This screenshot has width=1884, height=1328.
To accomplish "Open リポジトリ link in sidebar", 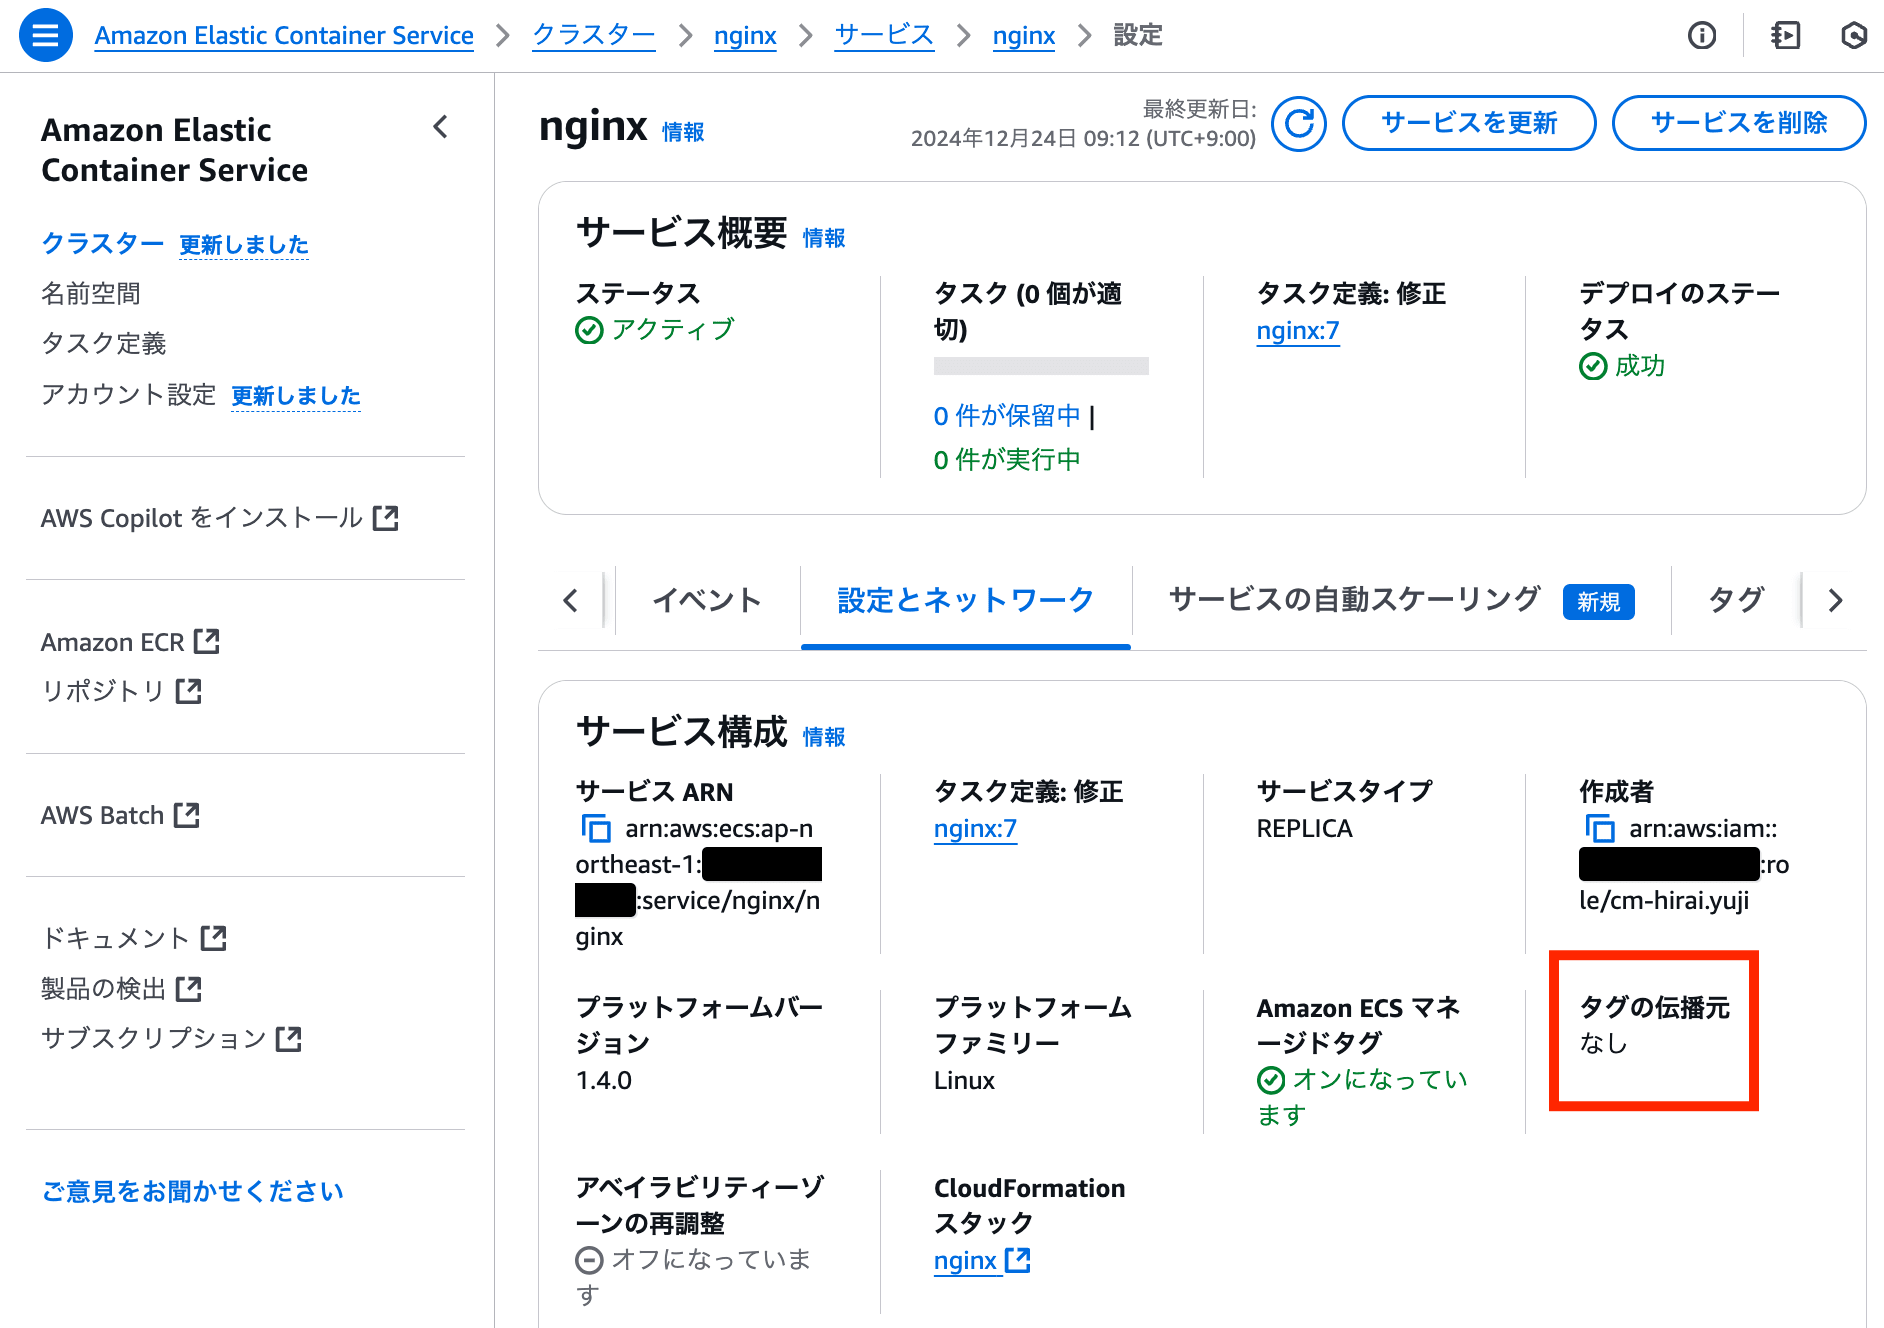I will (x=103, y=691).
